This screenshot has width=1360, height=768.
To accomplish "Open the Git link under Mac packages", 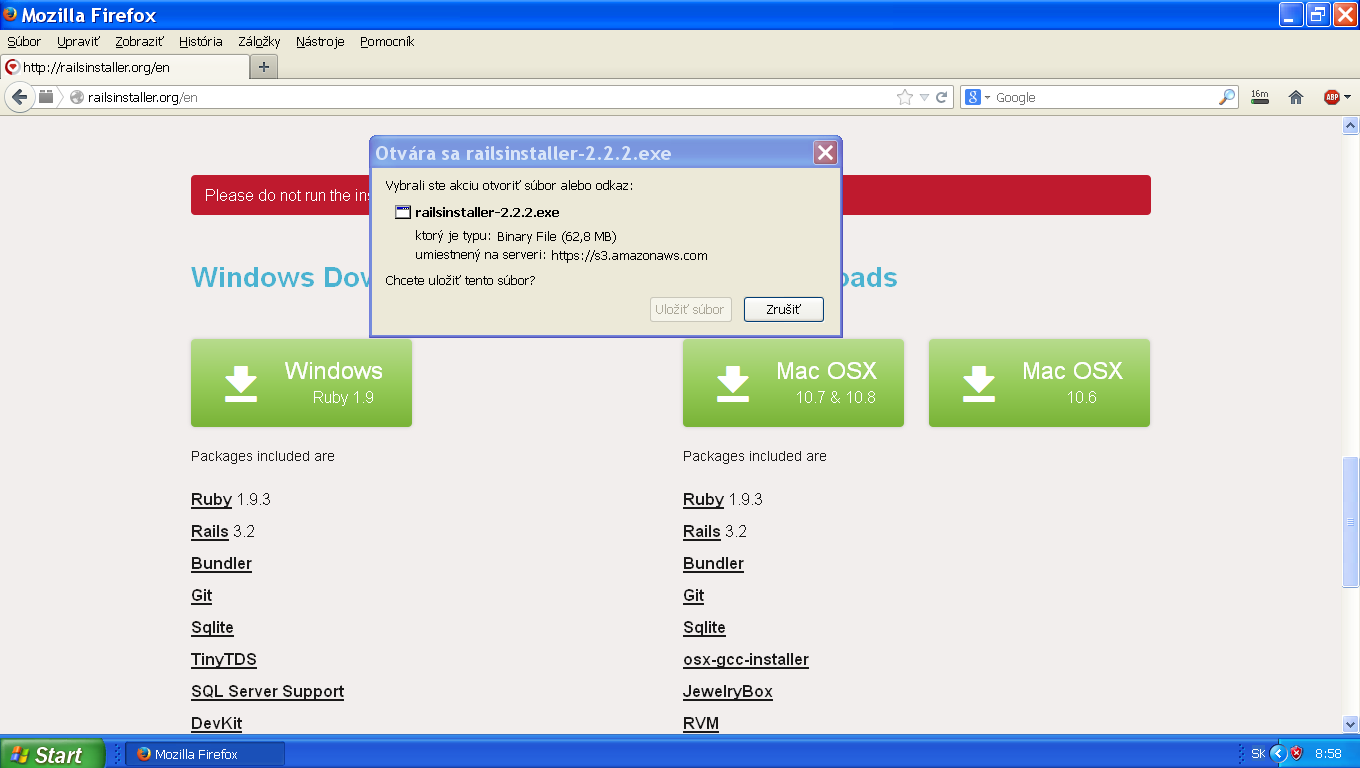I will 694,595.
